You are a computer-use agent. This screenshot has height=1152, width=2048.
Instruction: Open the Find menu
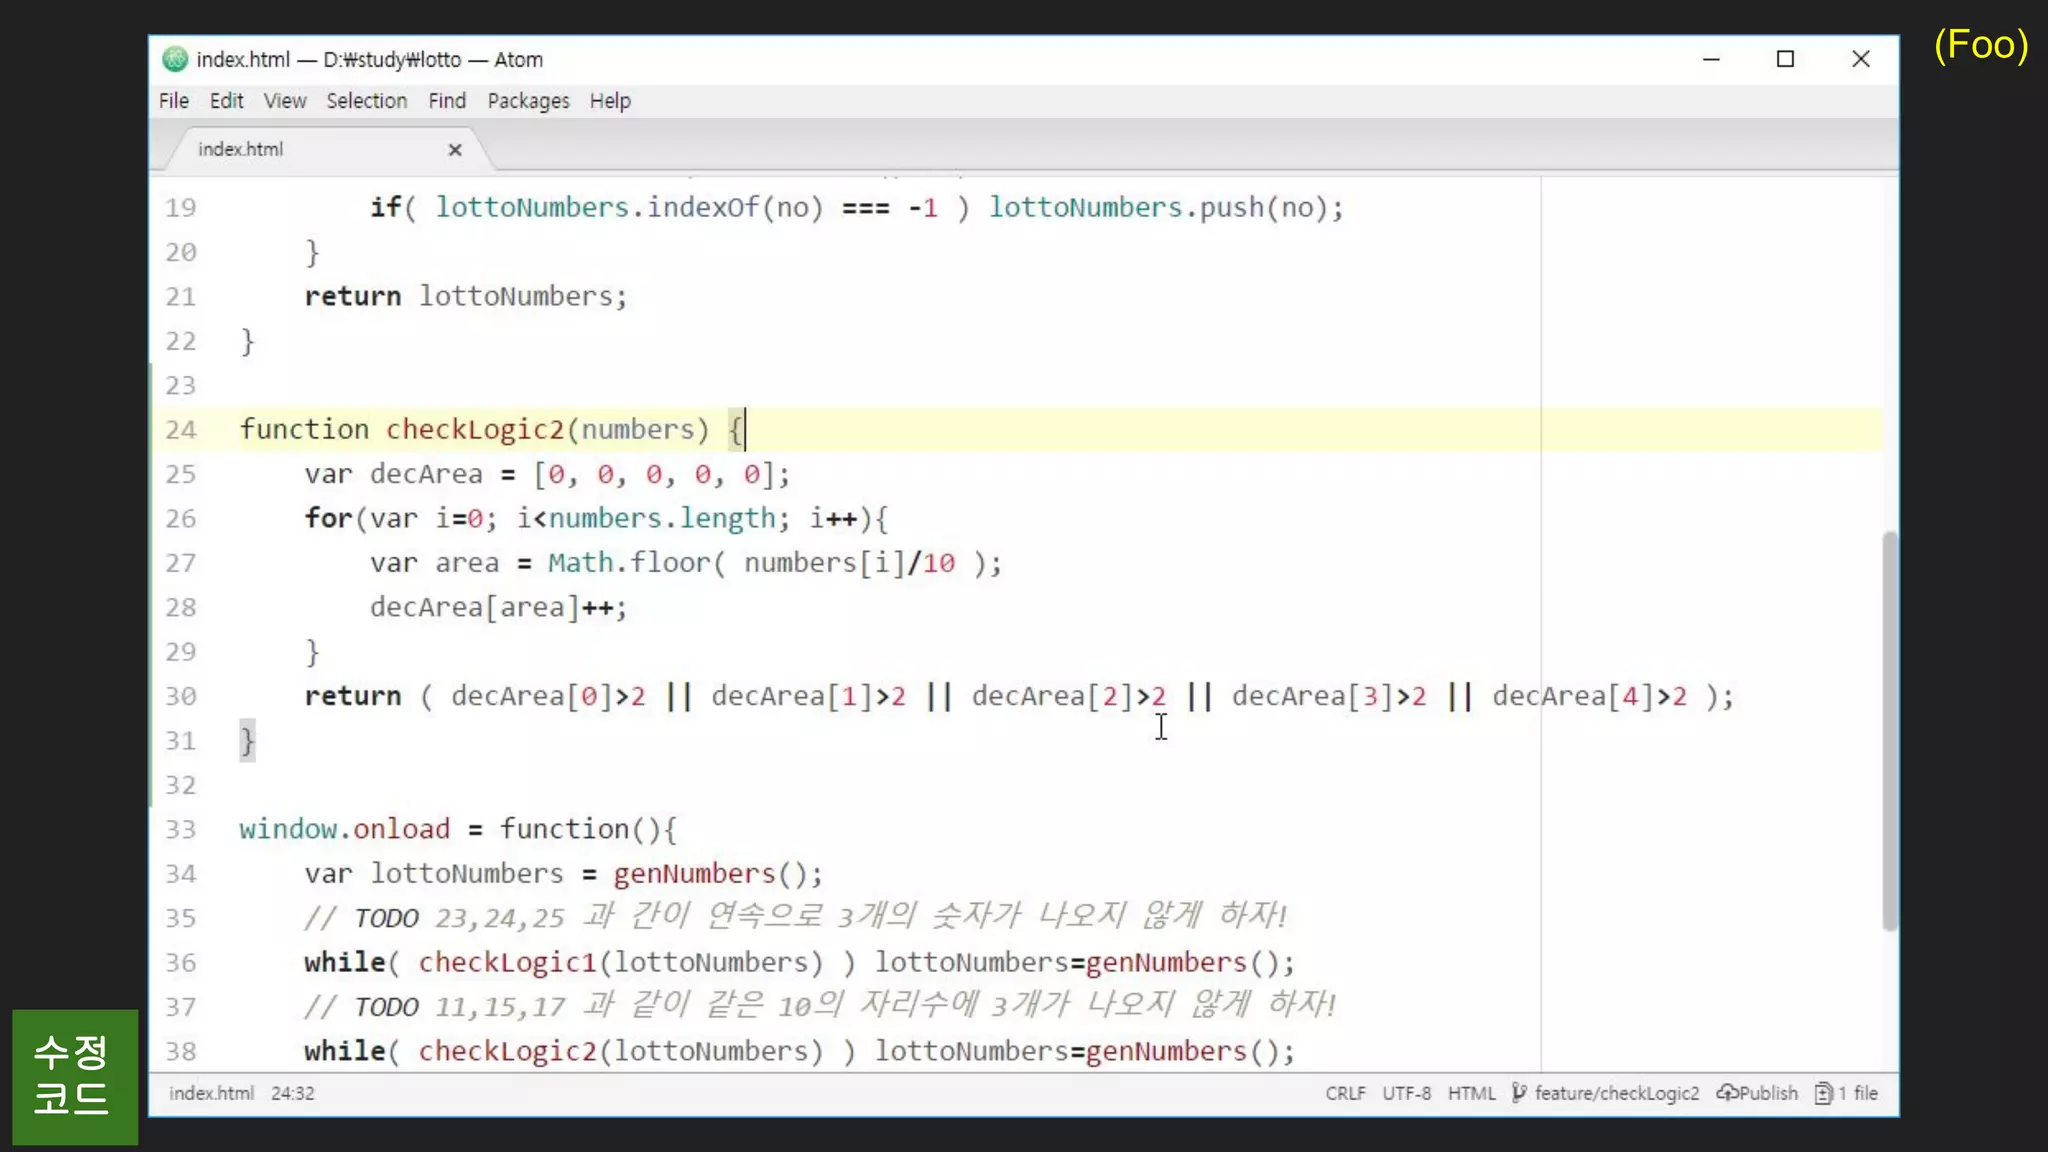coord(447,101)
